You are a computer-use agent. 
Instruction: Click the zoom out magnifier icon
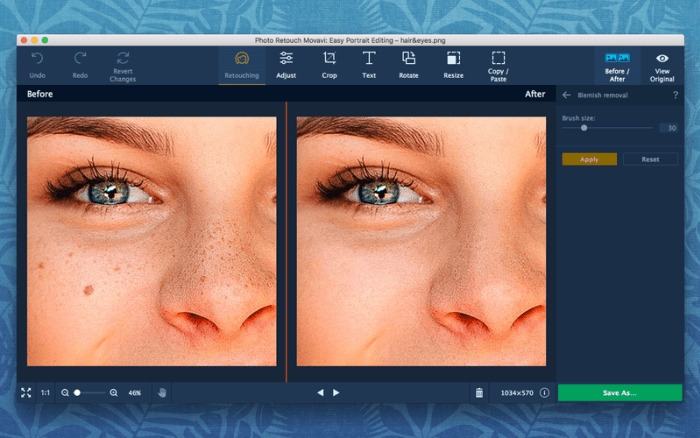tap(65, 393)
